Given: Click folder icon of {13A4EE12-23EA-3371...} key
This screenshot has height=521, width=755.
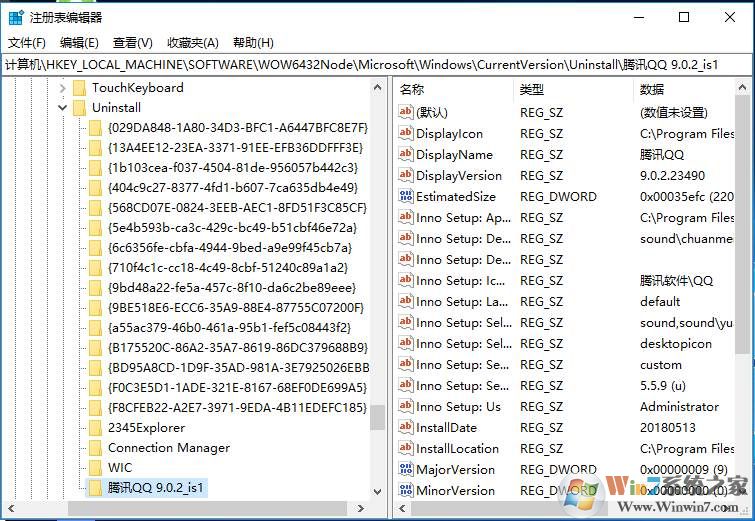Looking at the screenshot, I should [95, 148].
